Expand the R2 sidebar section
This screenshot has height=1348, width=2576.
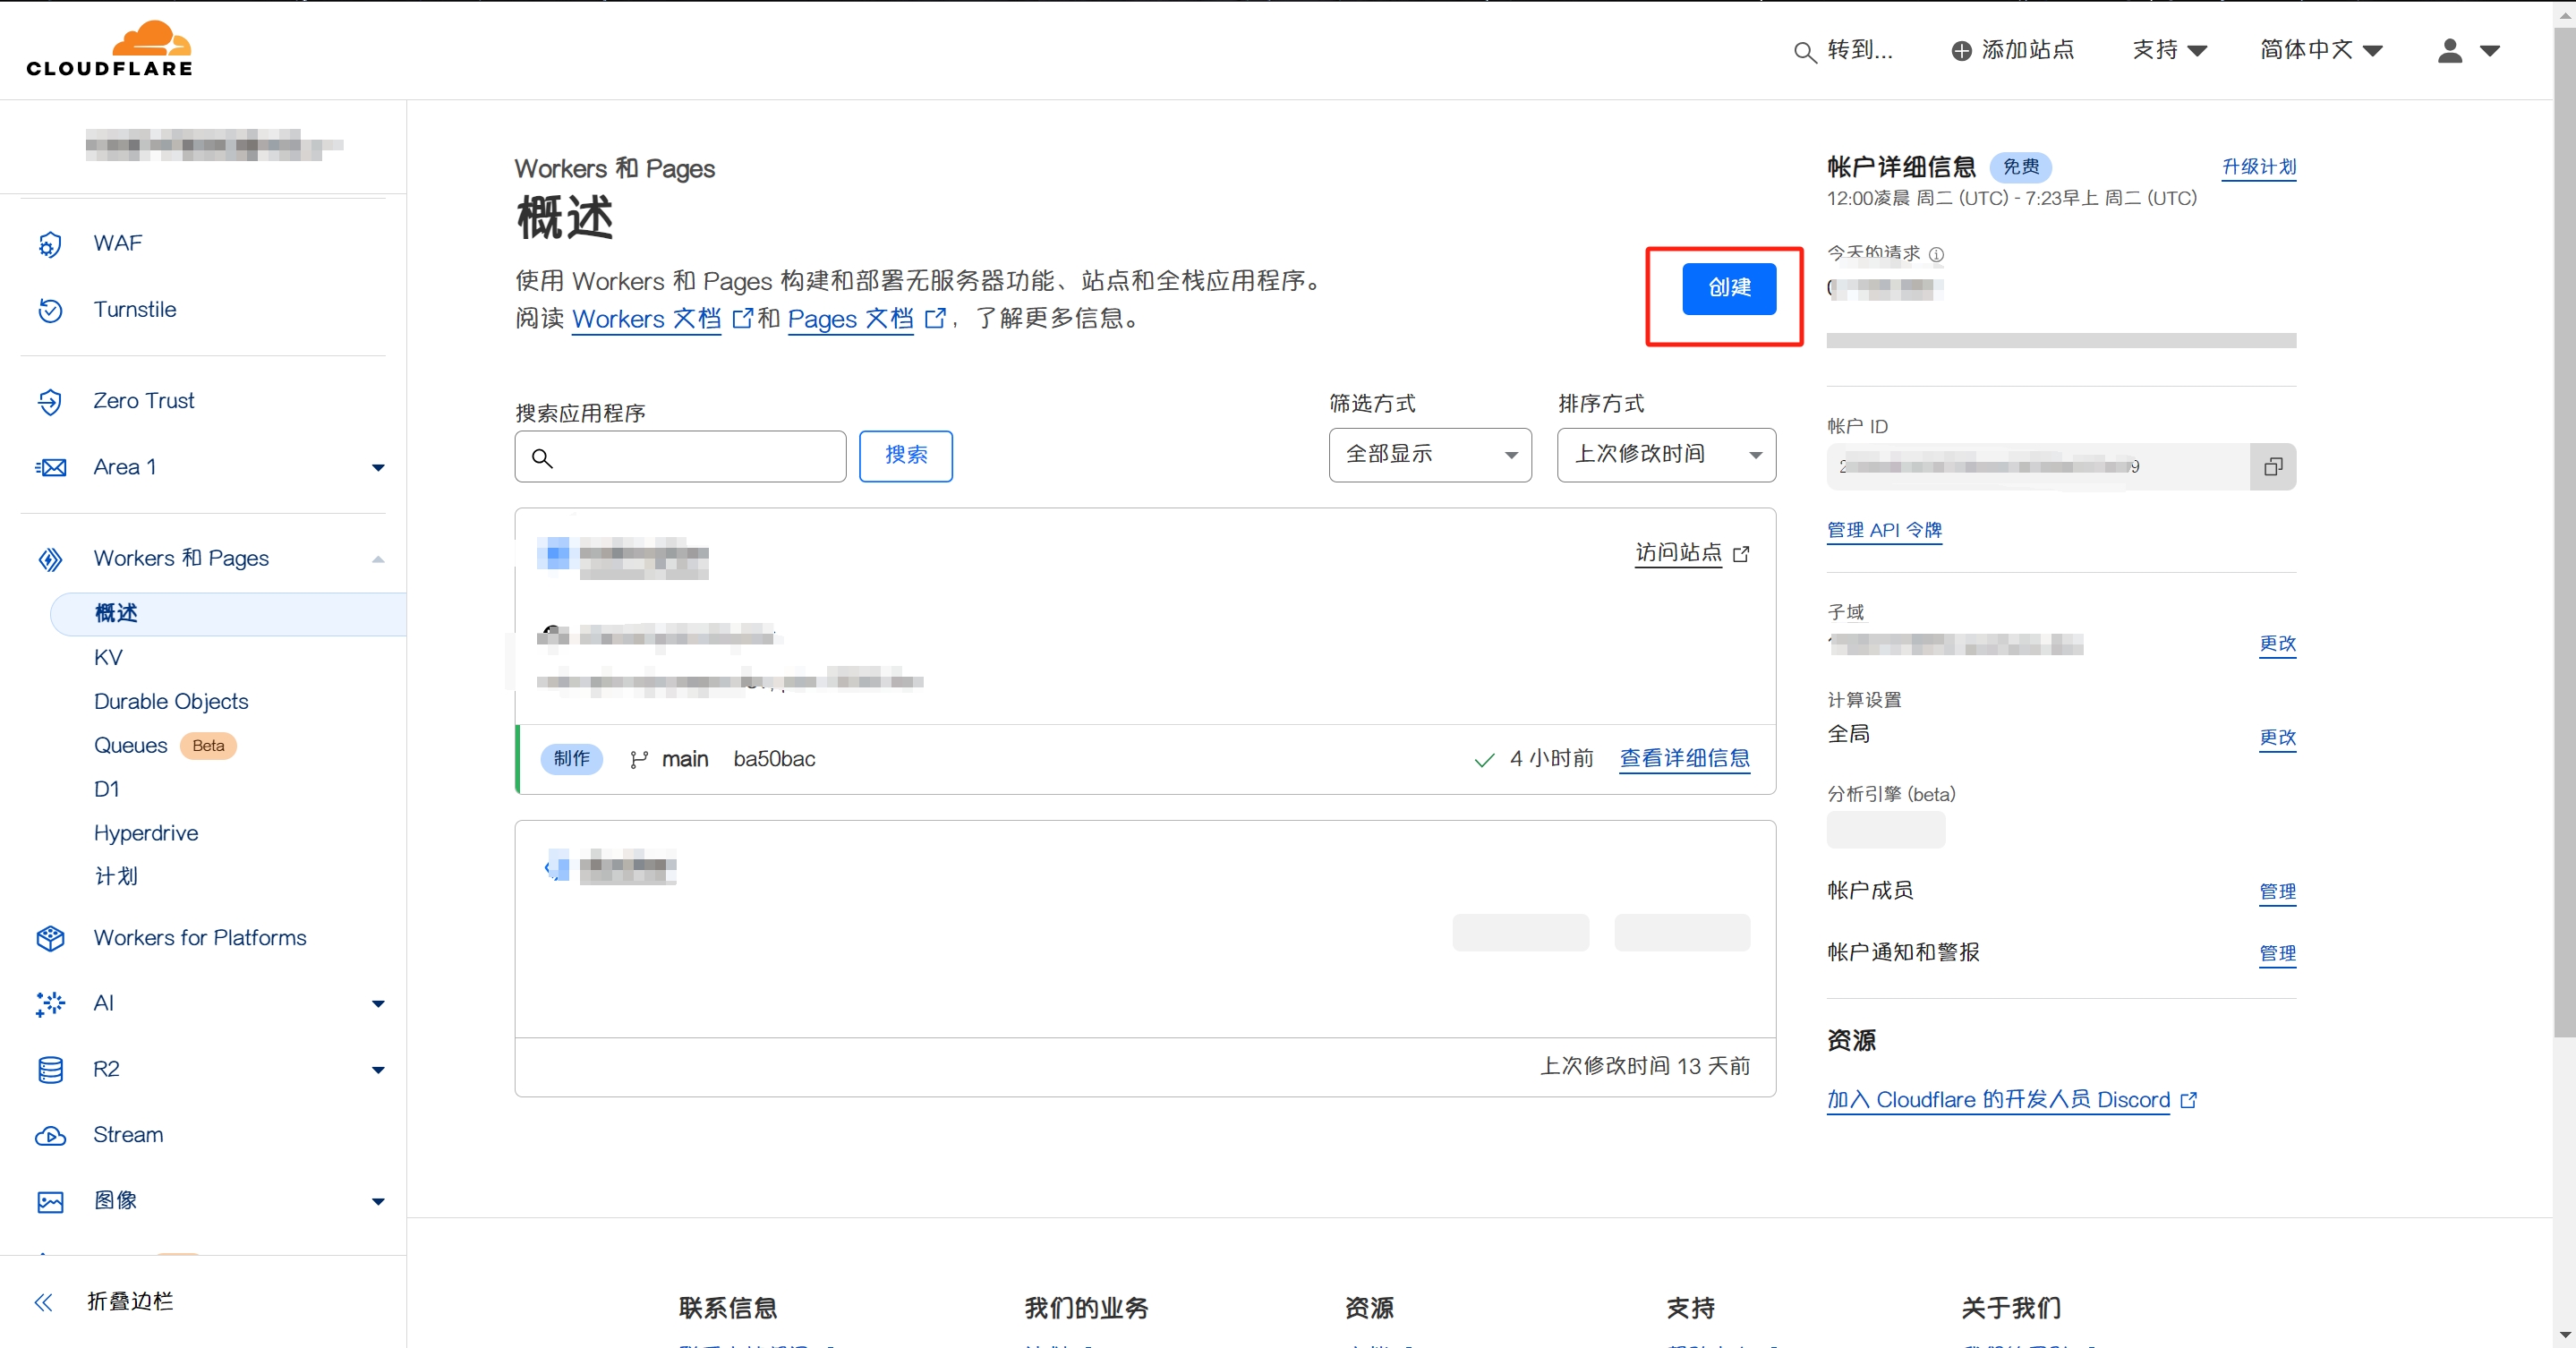click(378, 1070)
